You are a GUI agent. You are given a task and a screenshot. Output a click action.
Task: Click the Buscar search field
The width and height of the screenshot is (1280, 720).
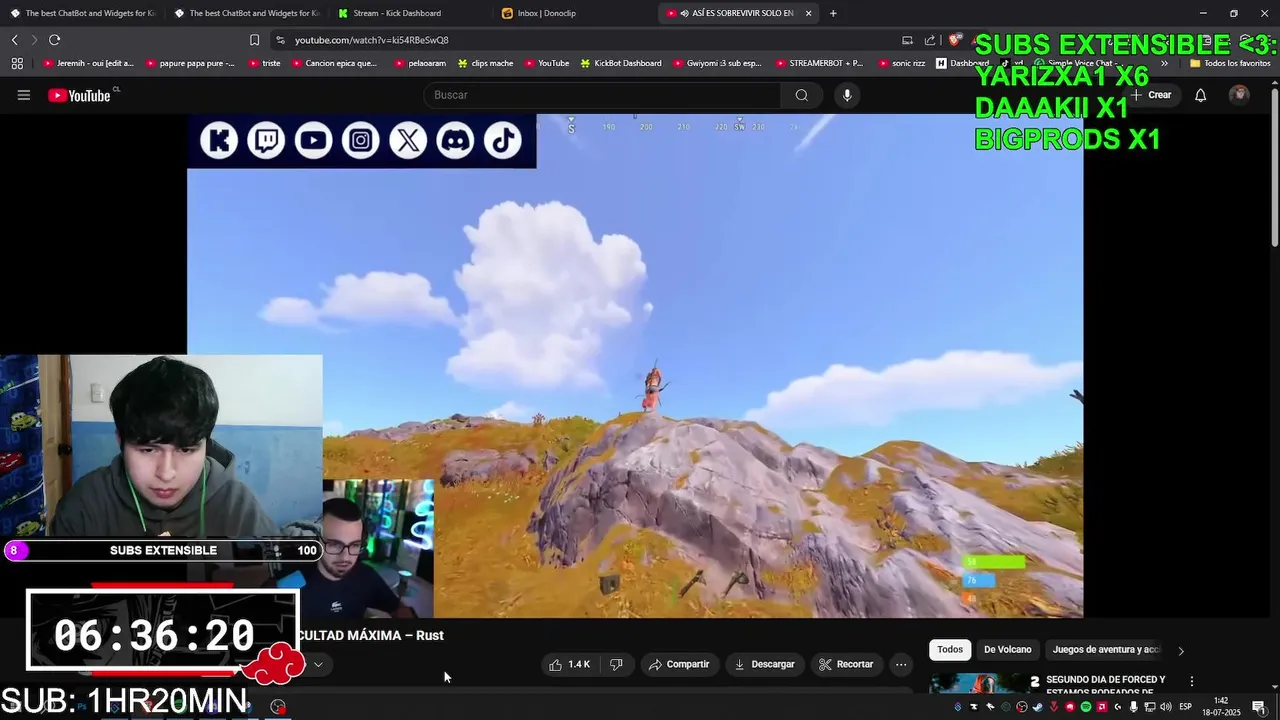[603, 95]
